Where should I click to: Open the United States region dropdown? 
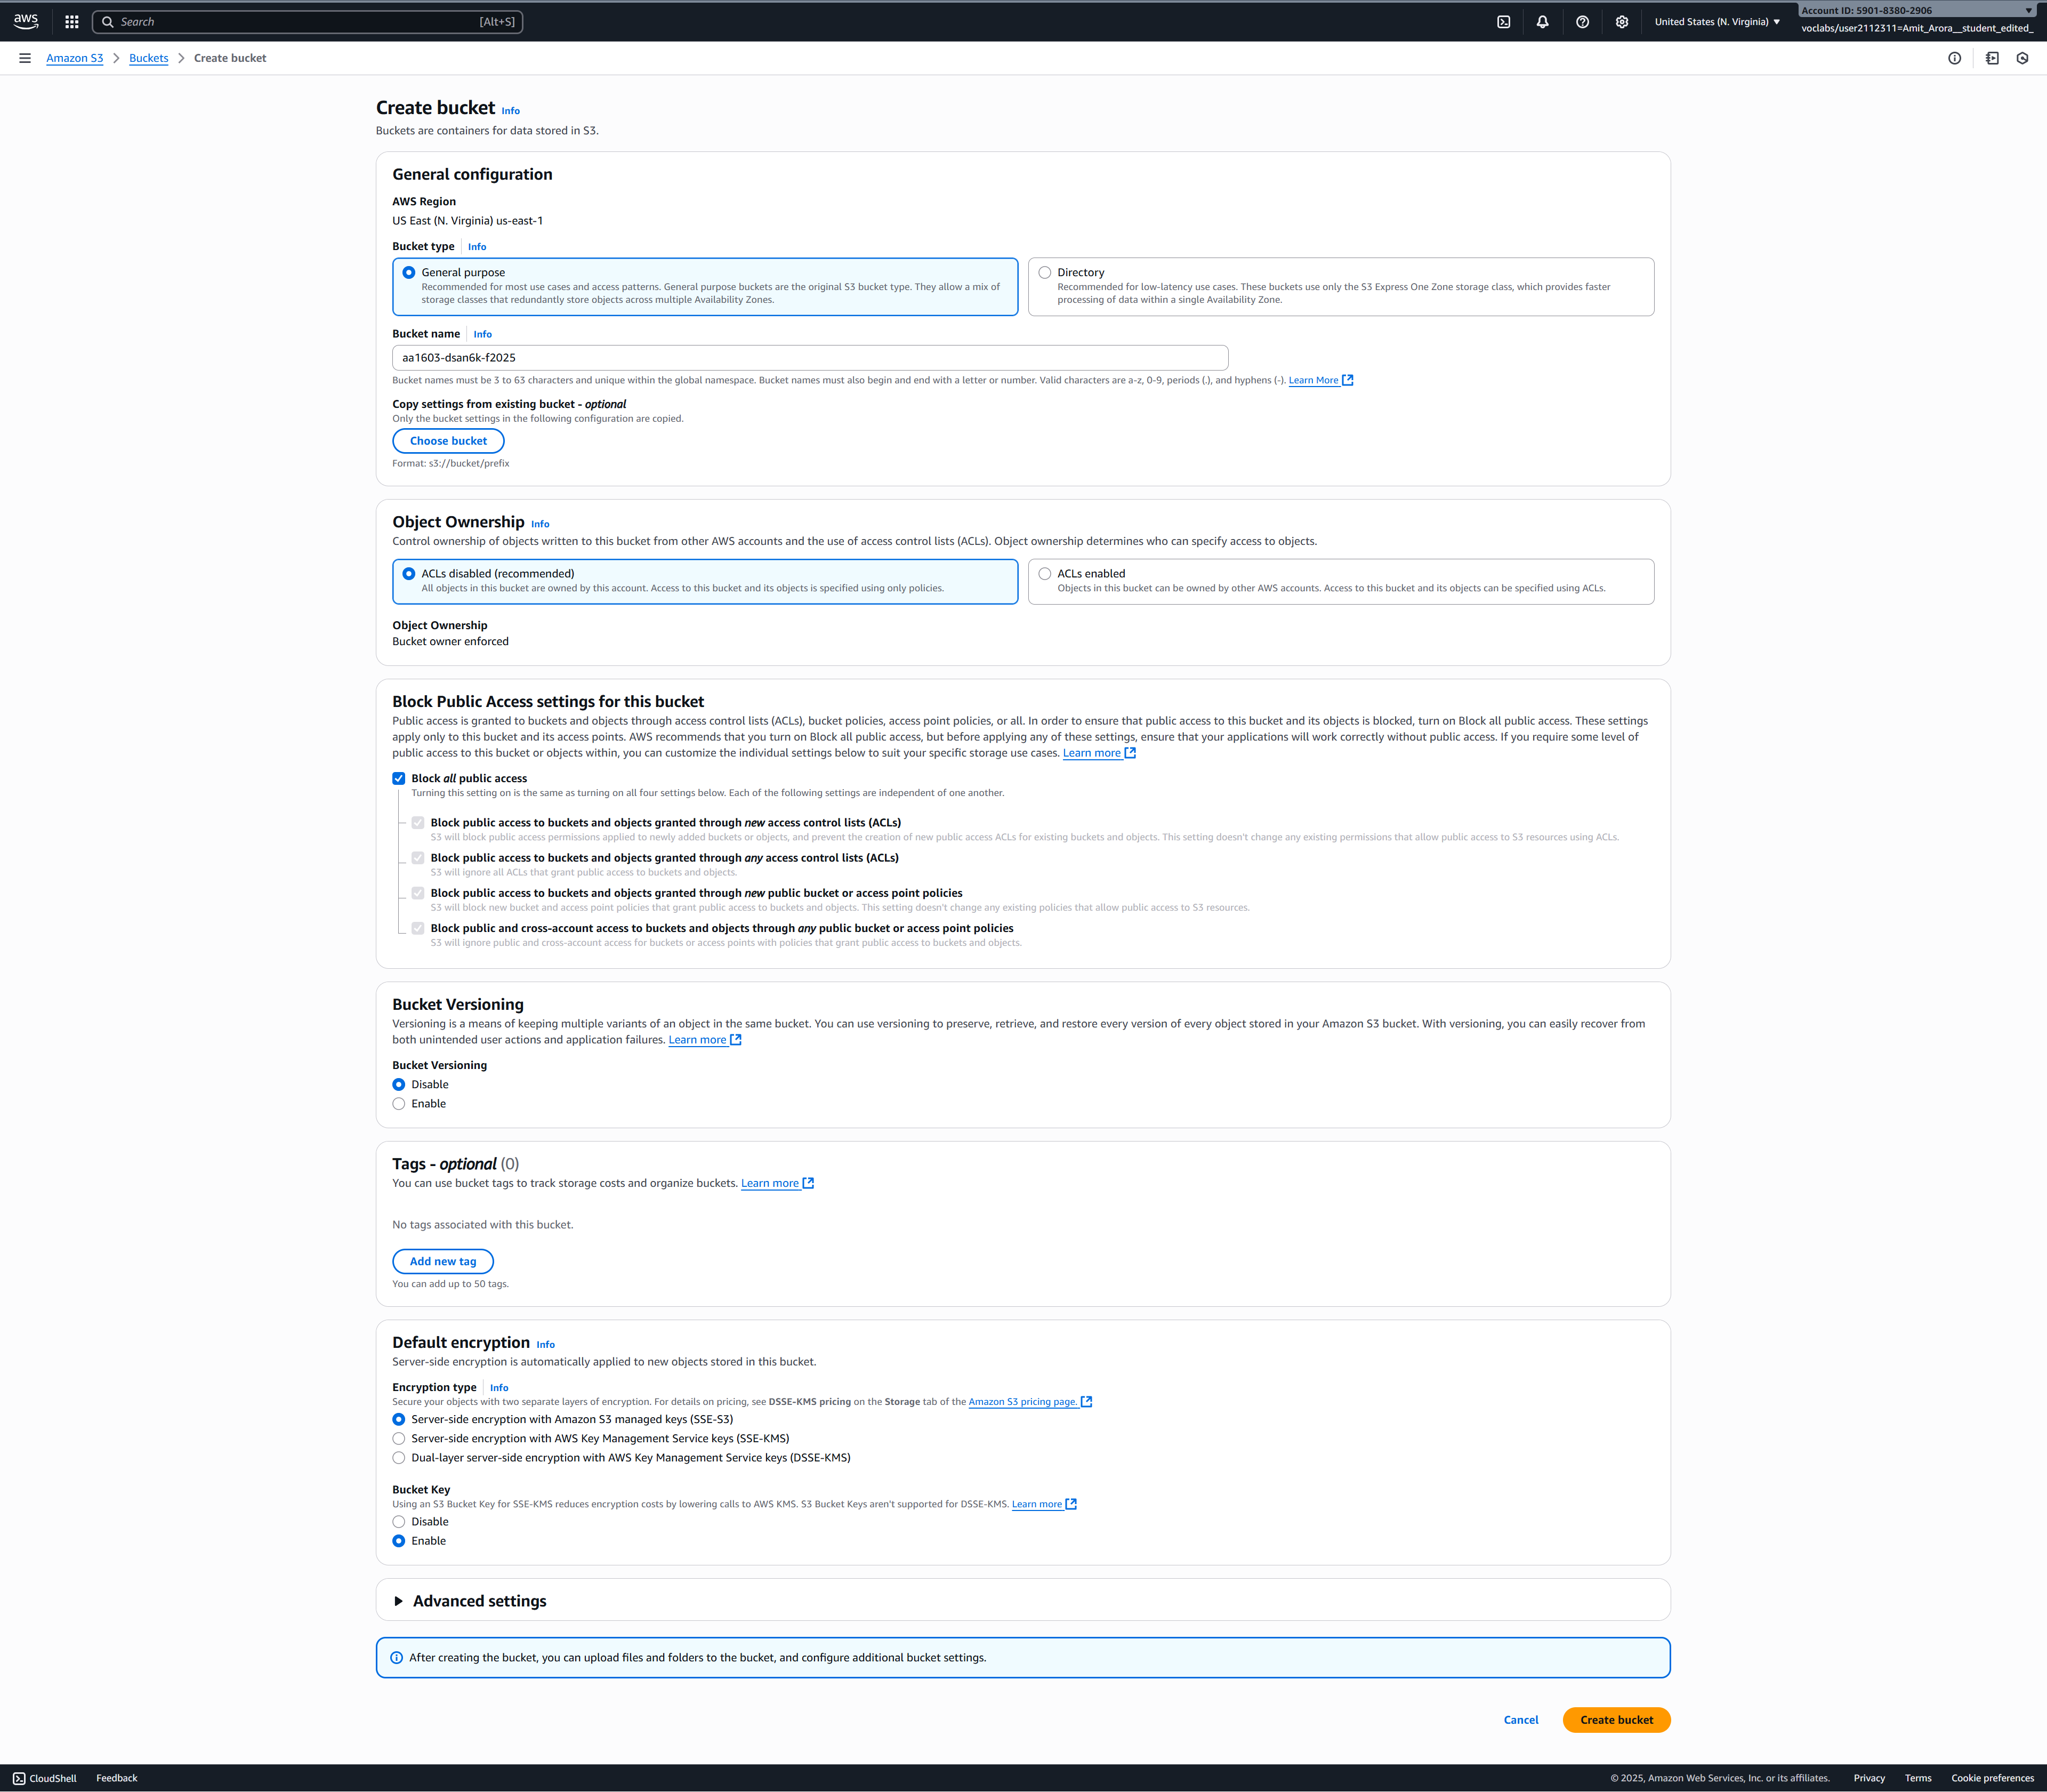point(1717,22)
